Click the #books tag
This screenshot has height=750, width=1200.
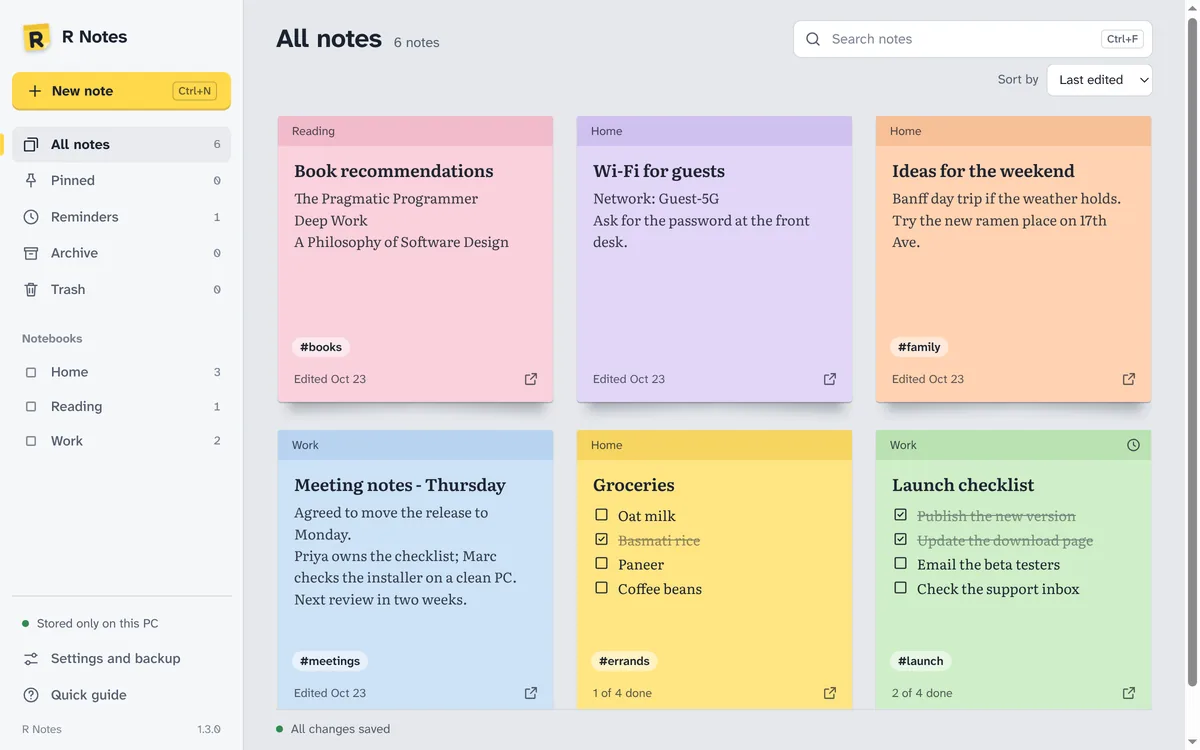[321, 347]
